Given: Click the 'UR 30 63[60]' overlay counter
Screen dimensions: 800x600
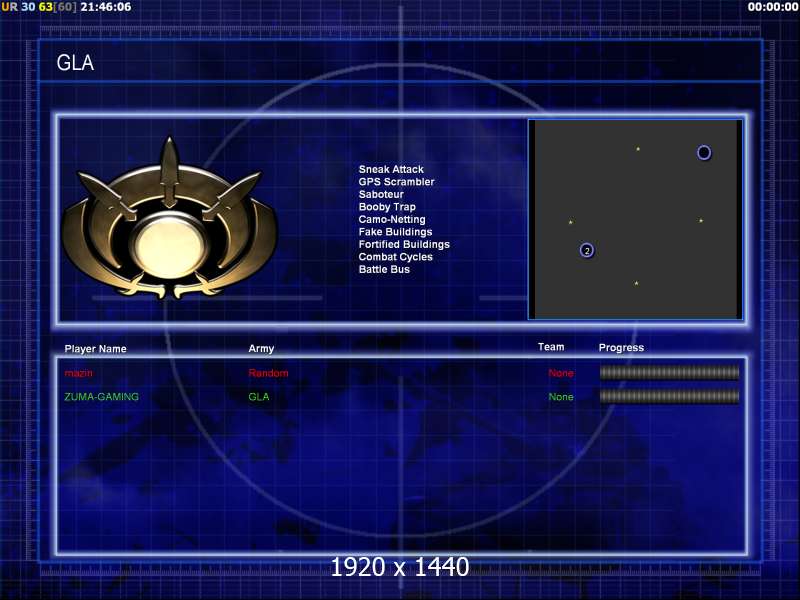Looking at the screenshot, I should click(x=39, y=7).
